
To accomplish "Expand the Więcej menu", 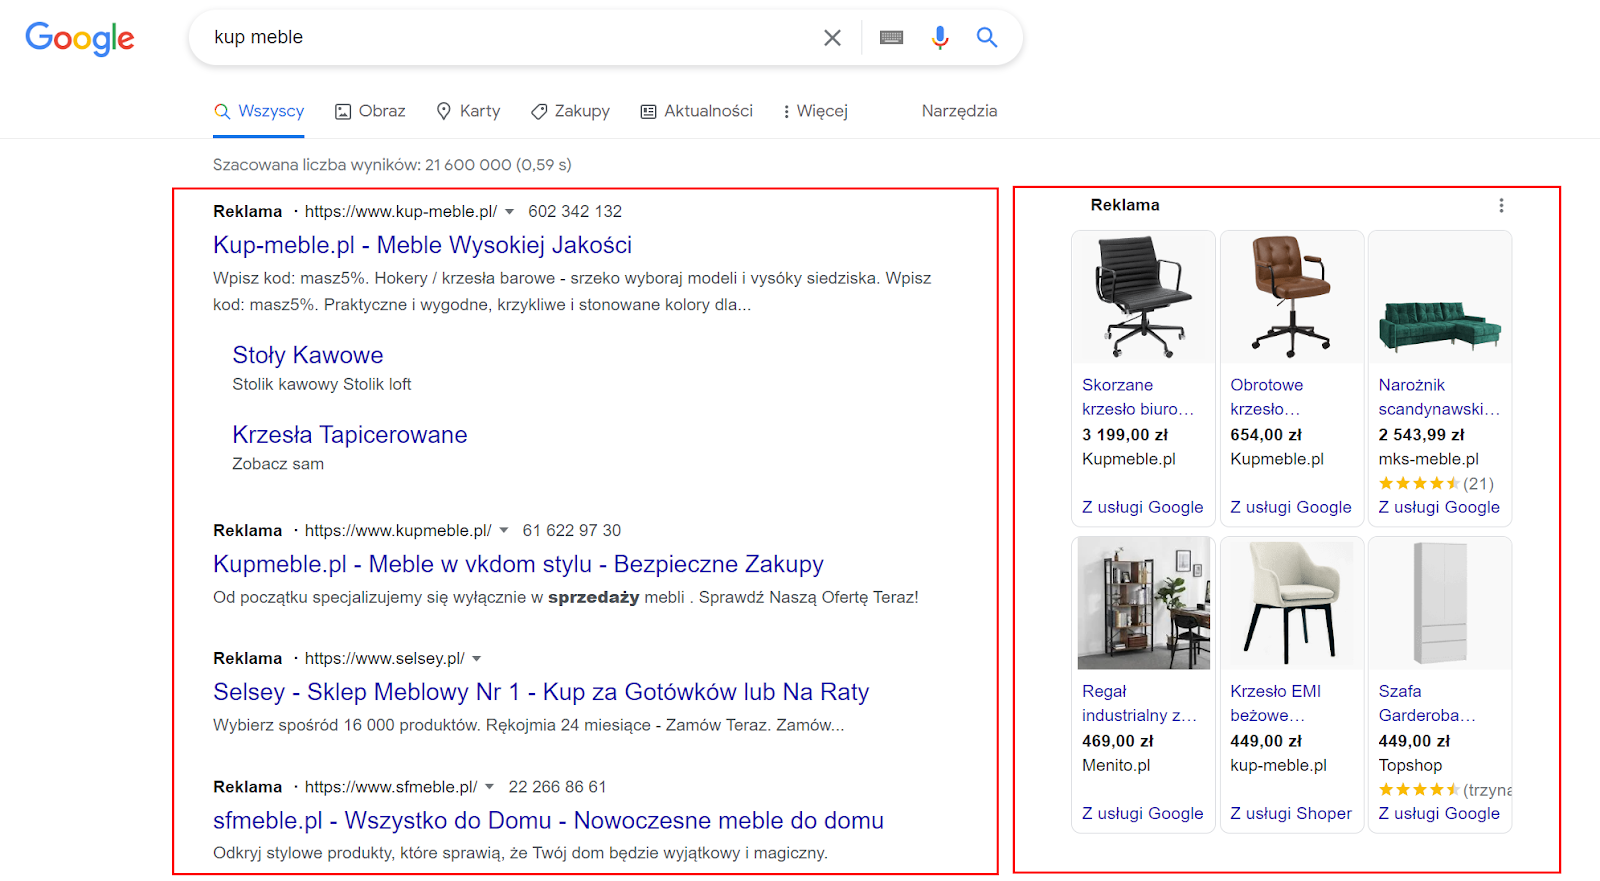I will (815, 111).
